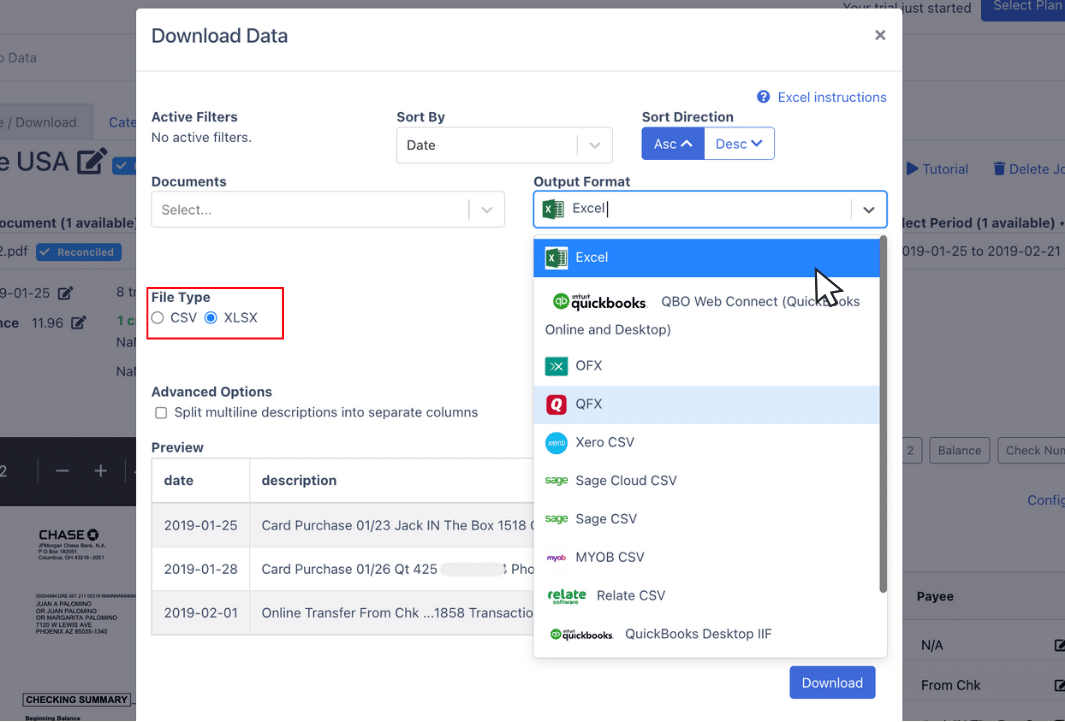
Task: Click the Check Num button in background
Action: click(x=1032, y=450)
